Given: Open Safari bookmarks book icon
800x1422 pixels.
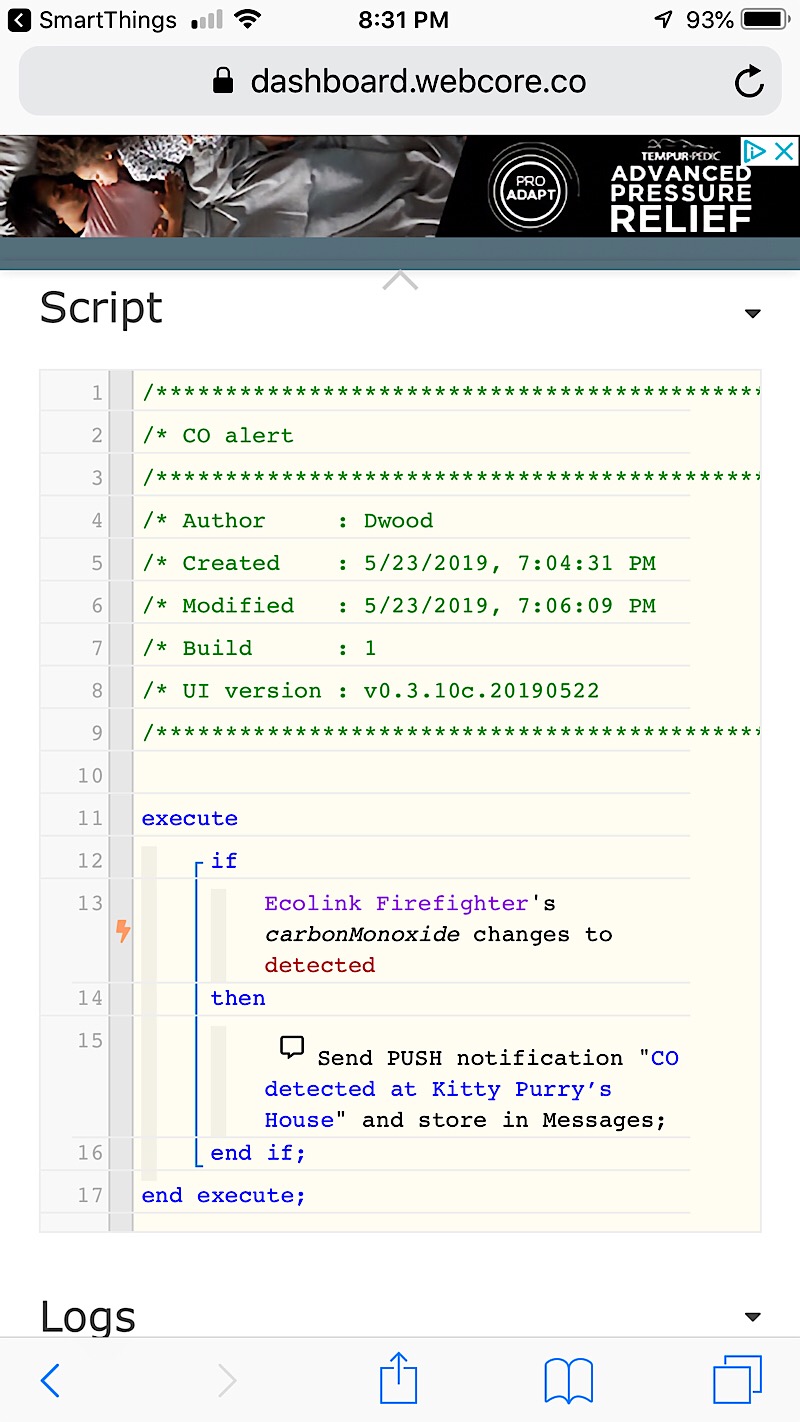Looking at the screenshot, I should pyautogui.click(x=569, y=1381).
